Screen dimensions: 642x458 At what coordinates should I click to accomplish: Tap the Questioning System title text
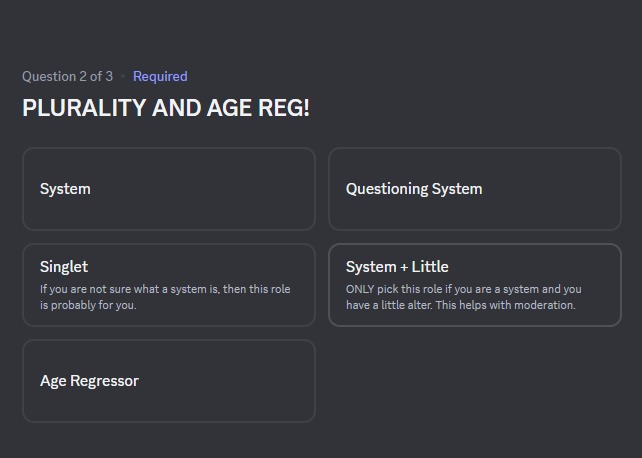(414, 189)
